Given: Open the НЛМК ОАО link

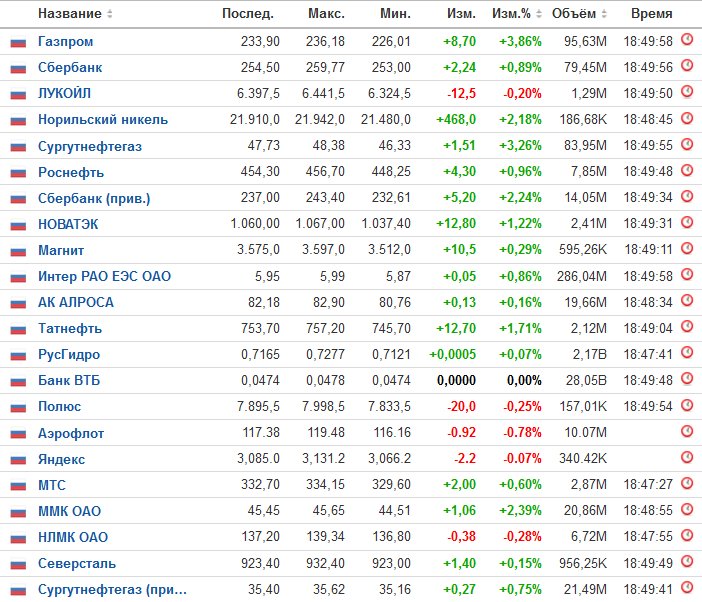Looking at the screenshot, I should (x=73, y=537).
